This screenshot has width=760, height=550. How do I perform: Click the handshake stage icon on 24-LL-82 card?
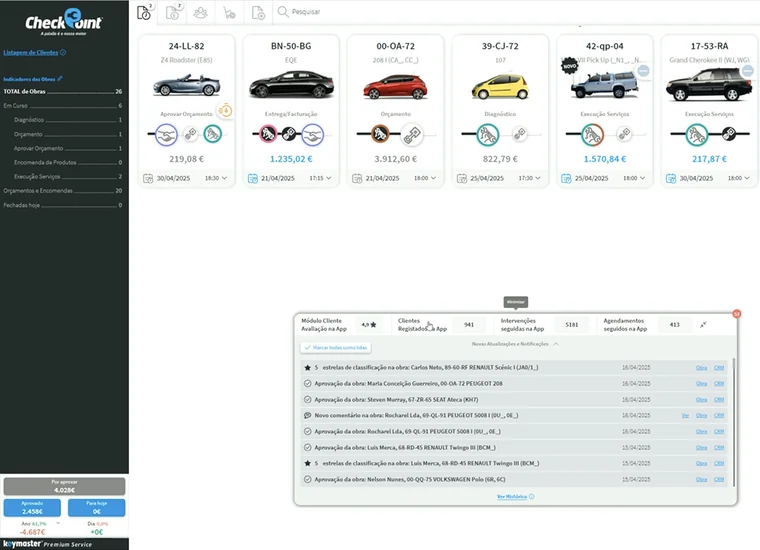pos(166,134)
